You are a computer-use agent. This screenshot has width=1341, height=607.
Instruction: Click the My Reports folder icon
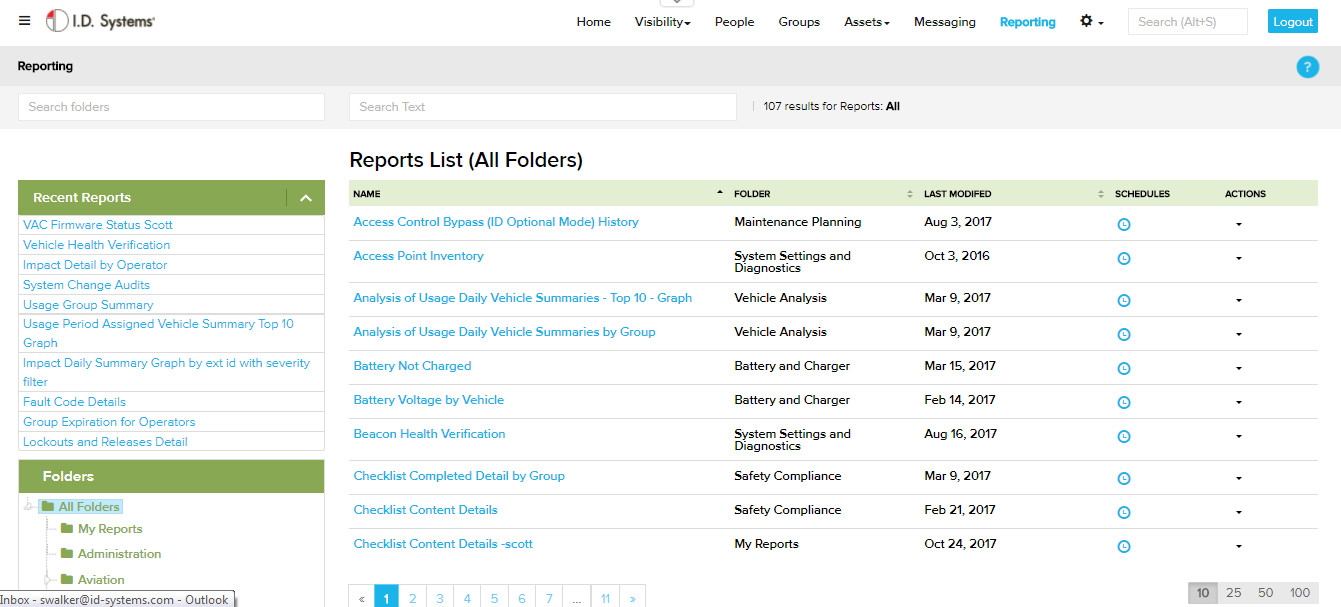pyautogui.click(x=67, y=529)
